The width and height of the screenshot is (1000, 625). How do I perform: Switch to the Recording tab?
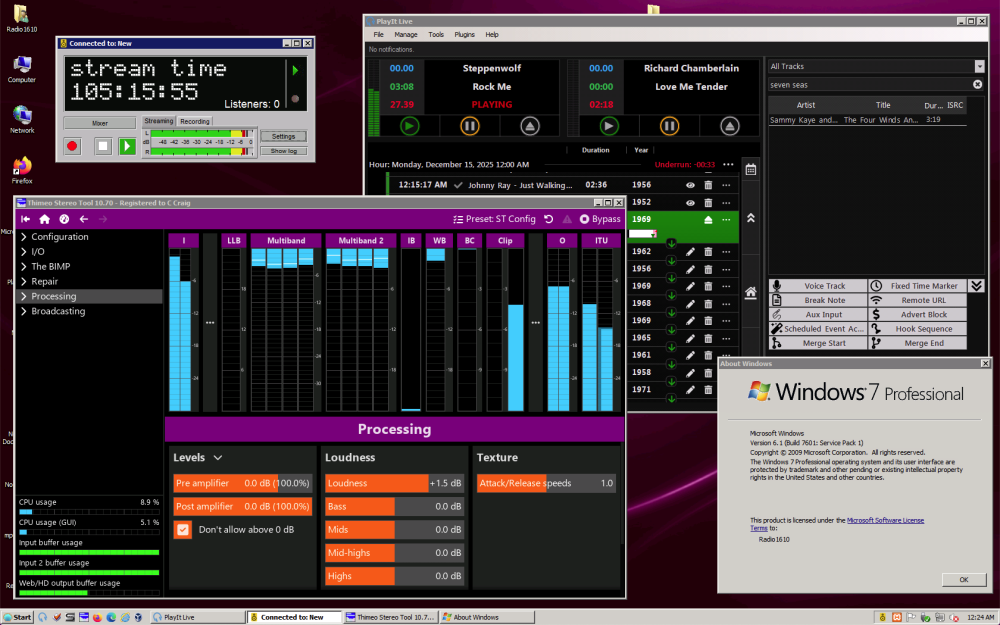coord(195,121)
